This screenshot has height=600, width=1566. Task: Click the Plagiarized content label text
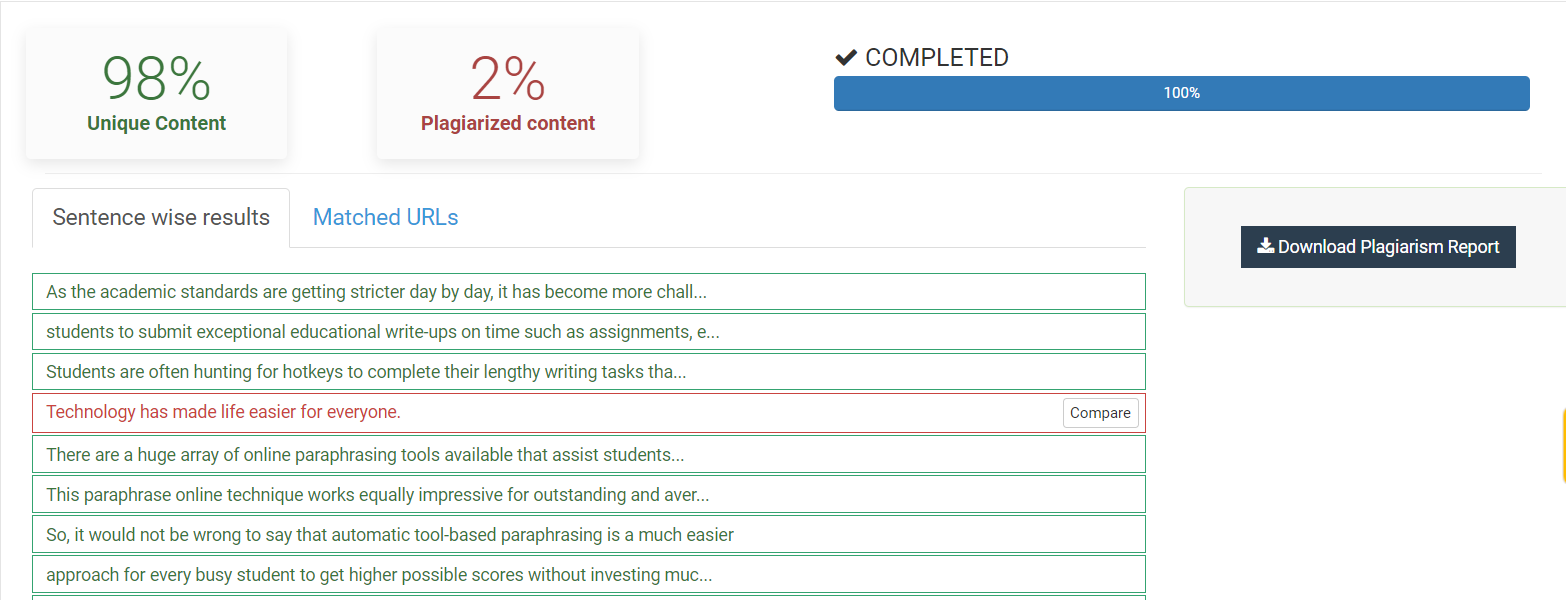point(507,124)
